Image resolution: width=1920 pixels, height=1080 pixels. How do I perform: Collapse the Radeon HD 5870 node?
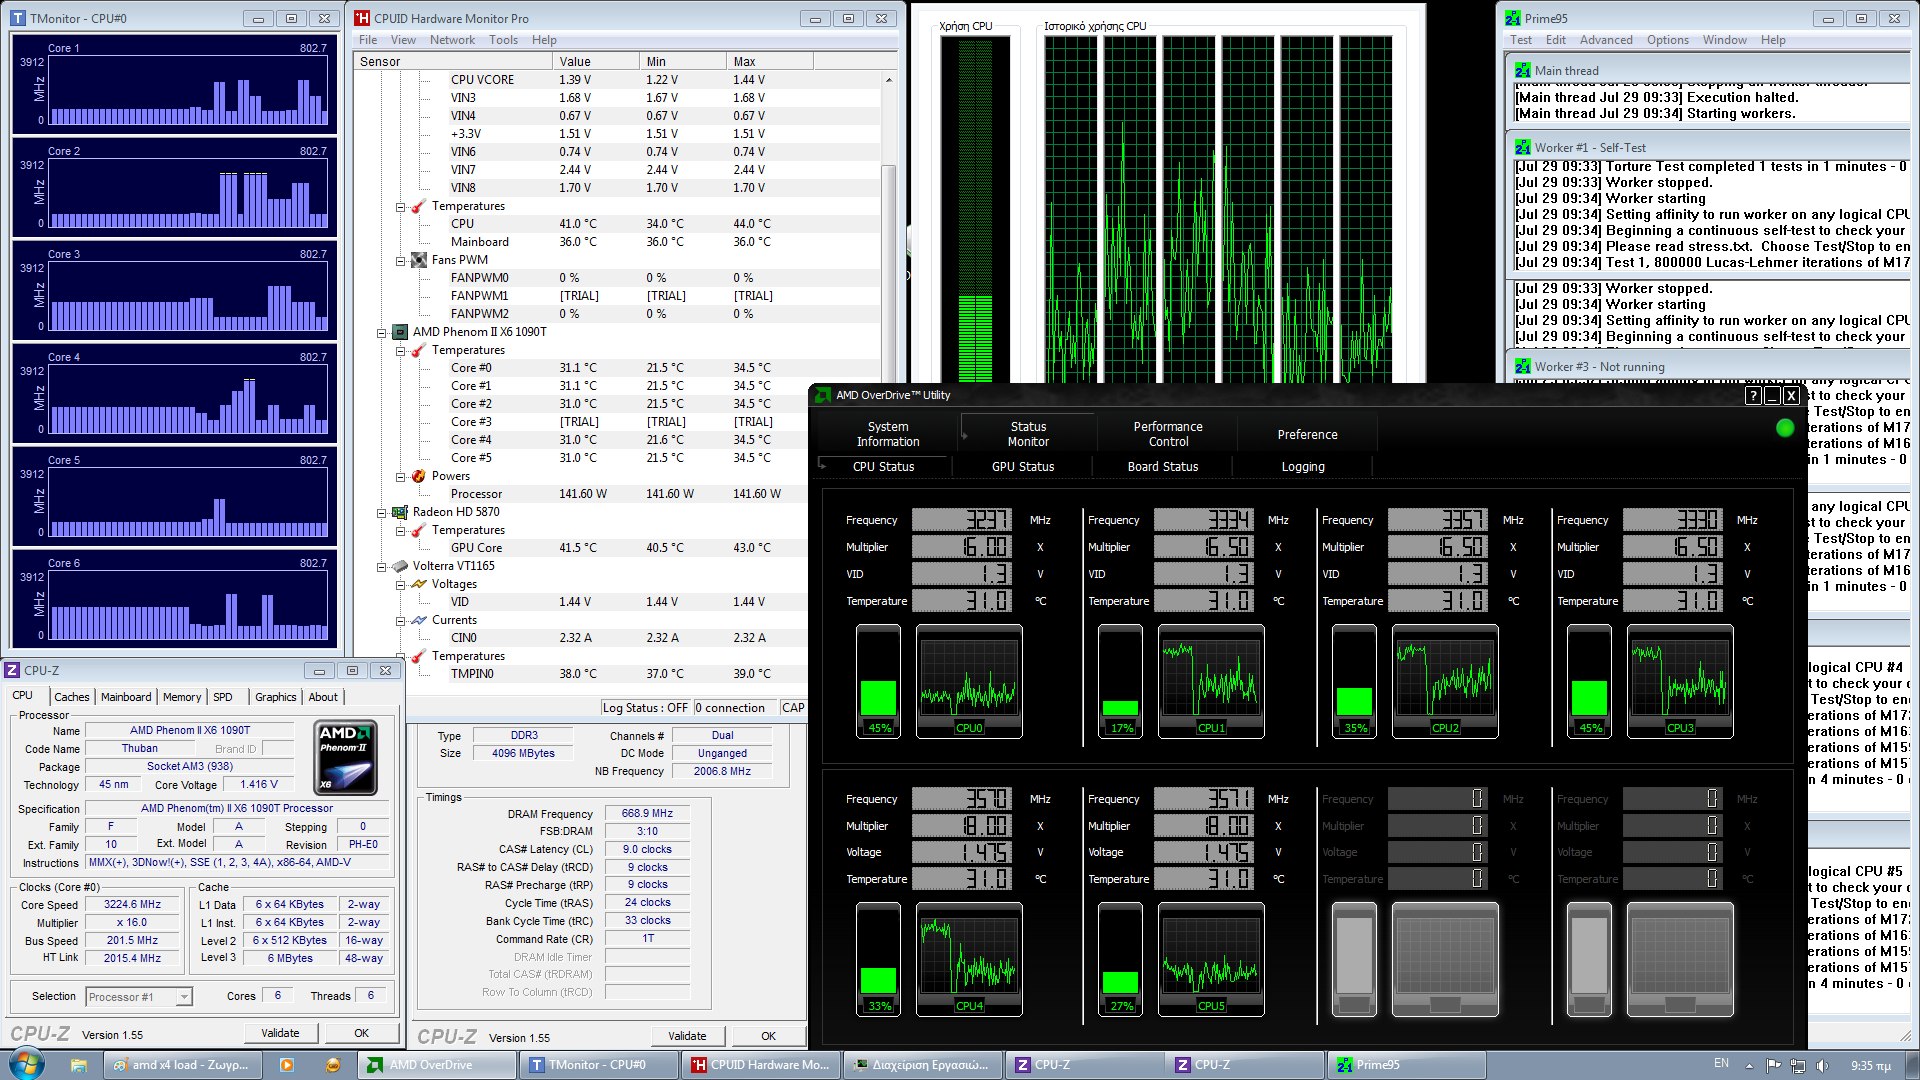(381, 512)
